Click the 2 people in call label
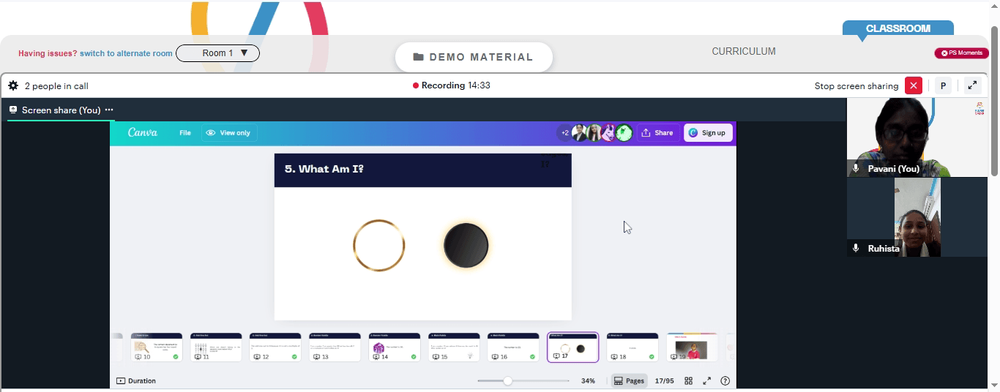This screenshot has width=1000, height=392. [x=56, y=86]
